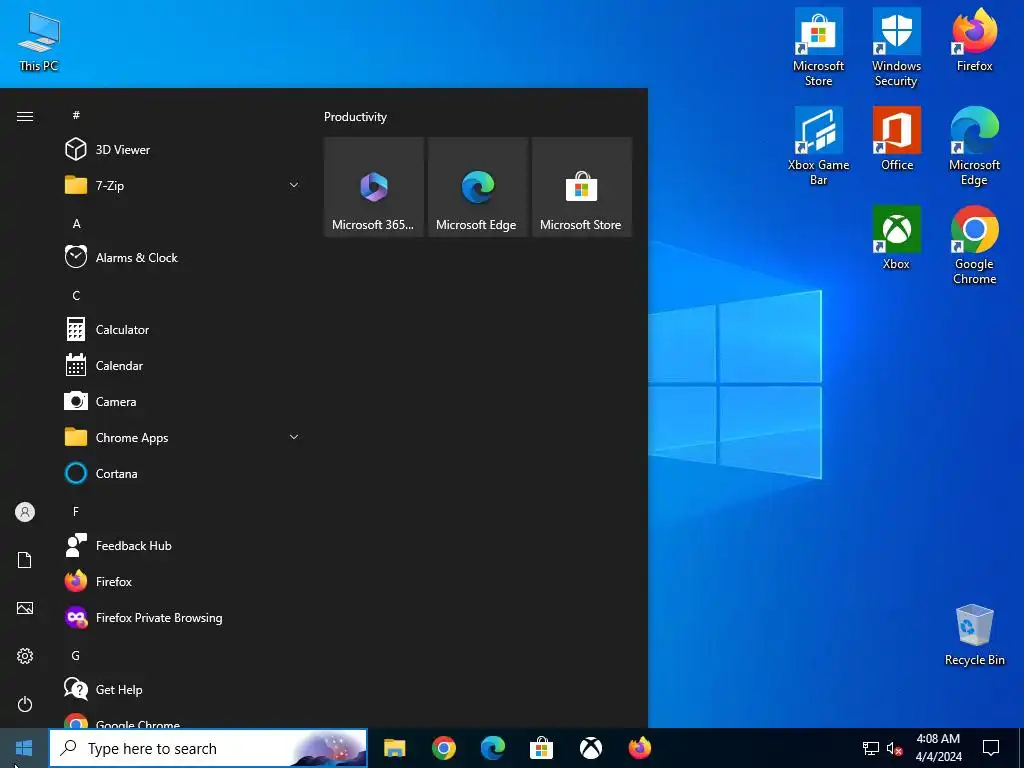The width and height of the screenshot is (1024, 768).
Task: Click the Productivity group title
Action: tap(355, 117)
